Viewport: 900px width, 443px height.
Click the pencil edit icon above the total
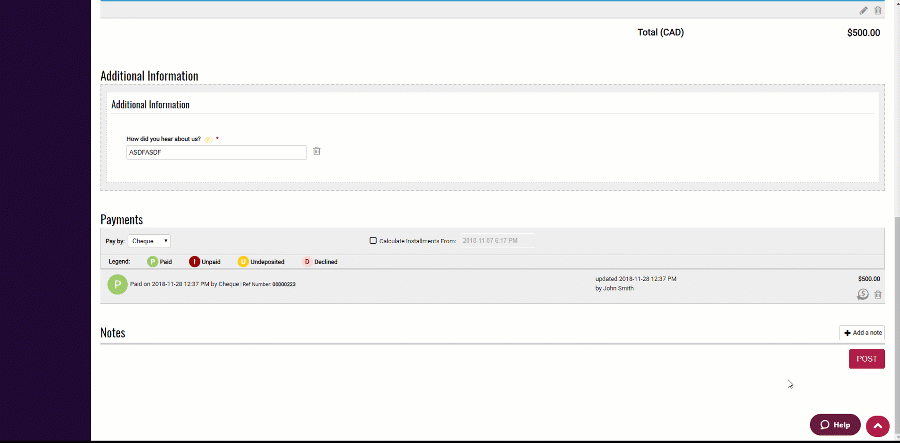(863, 10)
